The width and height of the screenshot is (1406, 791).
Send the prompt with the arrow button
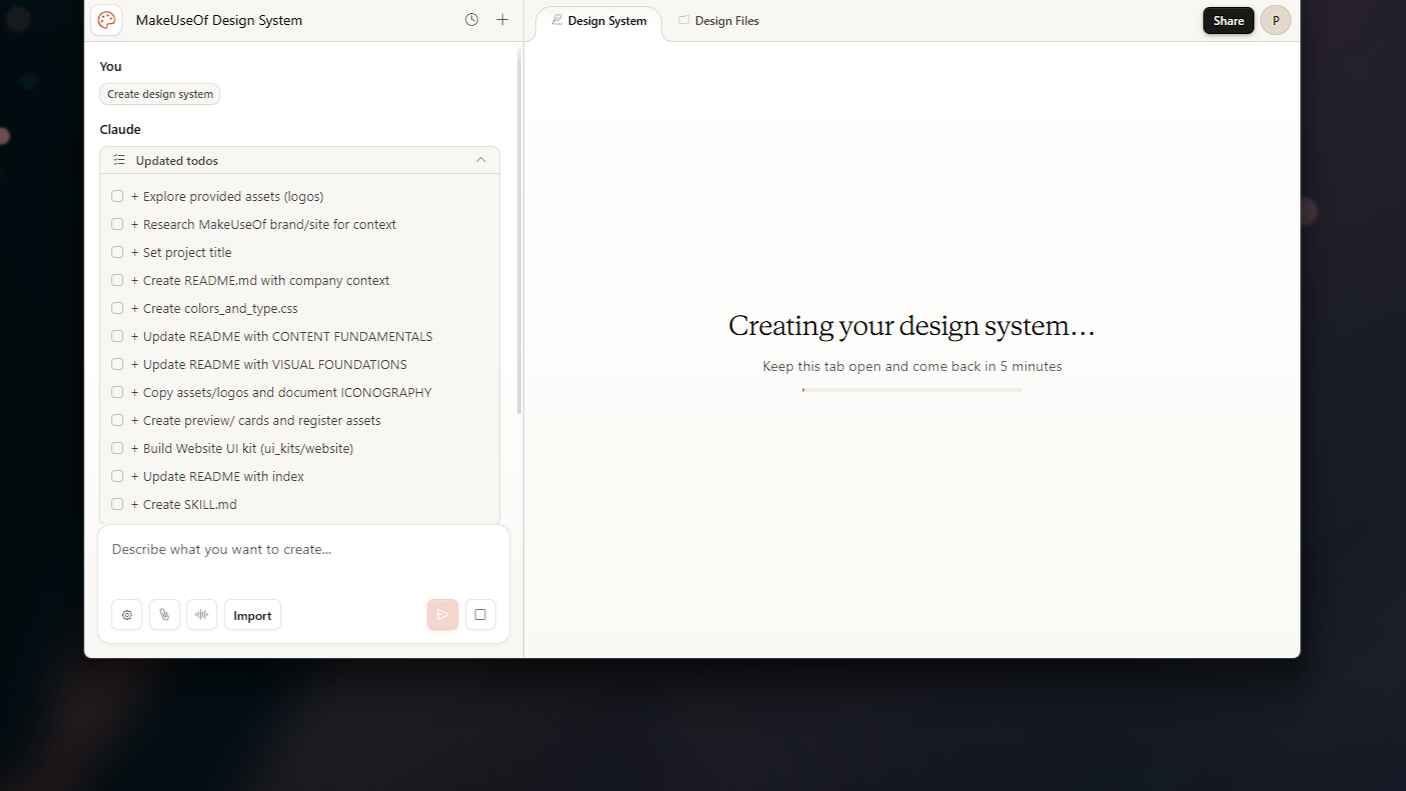point(443,615)
